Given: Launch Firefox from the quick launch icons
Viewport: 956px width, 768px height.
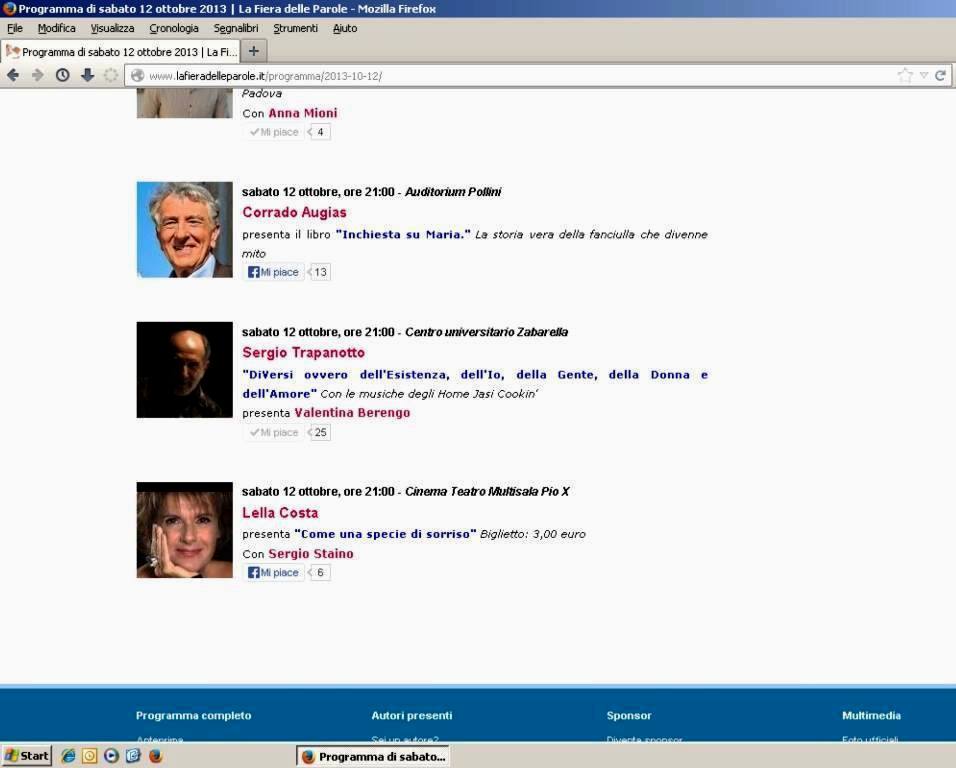Looking at the screenshot, I should click(155, 756).
